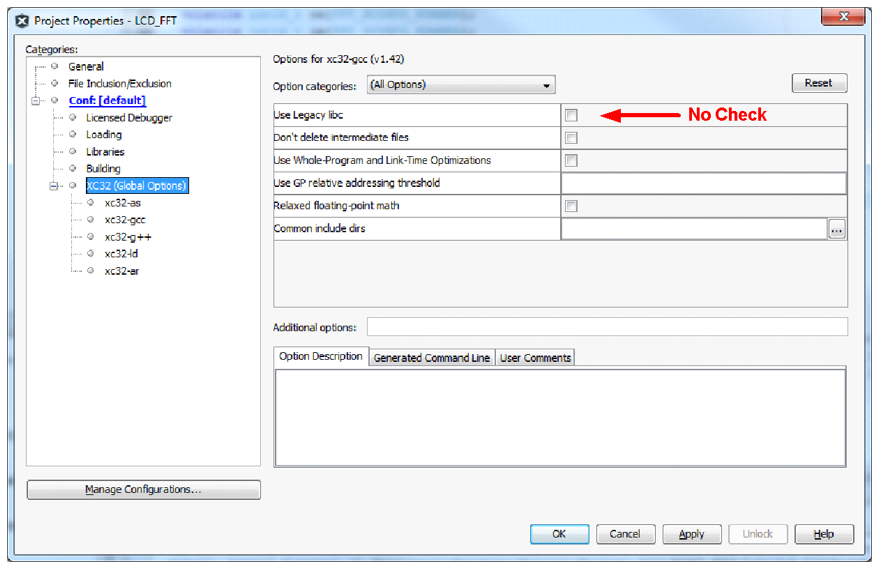Image resolution: width=878 pixels, height=567 pixels.
Task: Collapse the XC32 (Global Options) tree node
Action: pos(54,186)
